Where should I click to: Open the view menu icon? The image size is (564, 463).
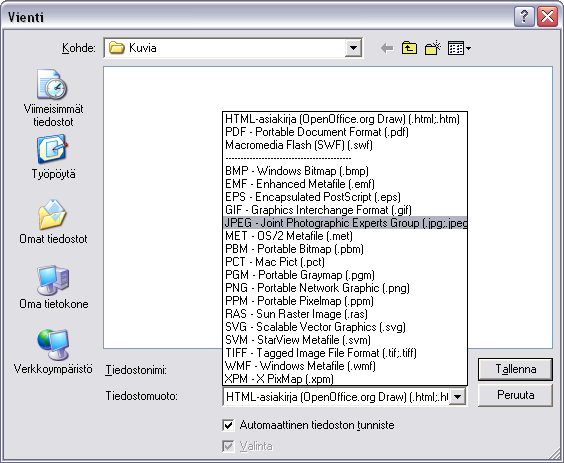click(456, 48)
